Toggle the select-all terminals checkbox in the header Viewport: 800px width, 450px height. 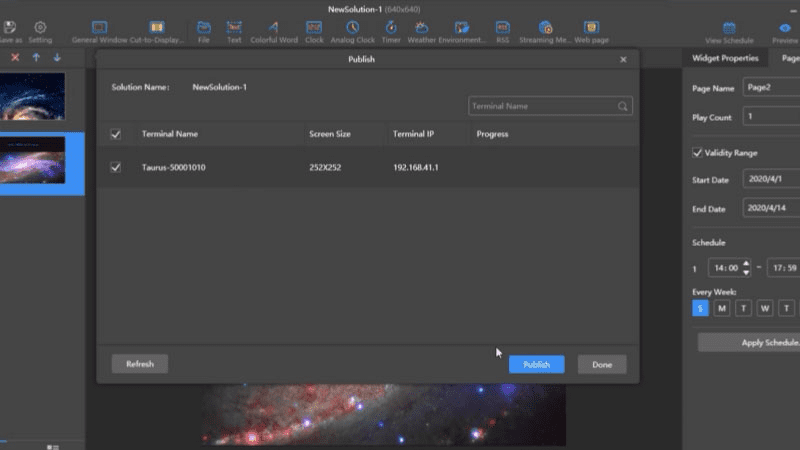(116, 134)
